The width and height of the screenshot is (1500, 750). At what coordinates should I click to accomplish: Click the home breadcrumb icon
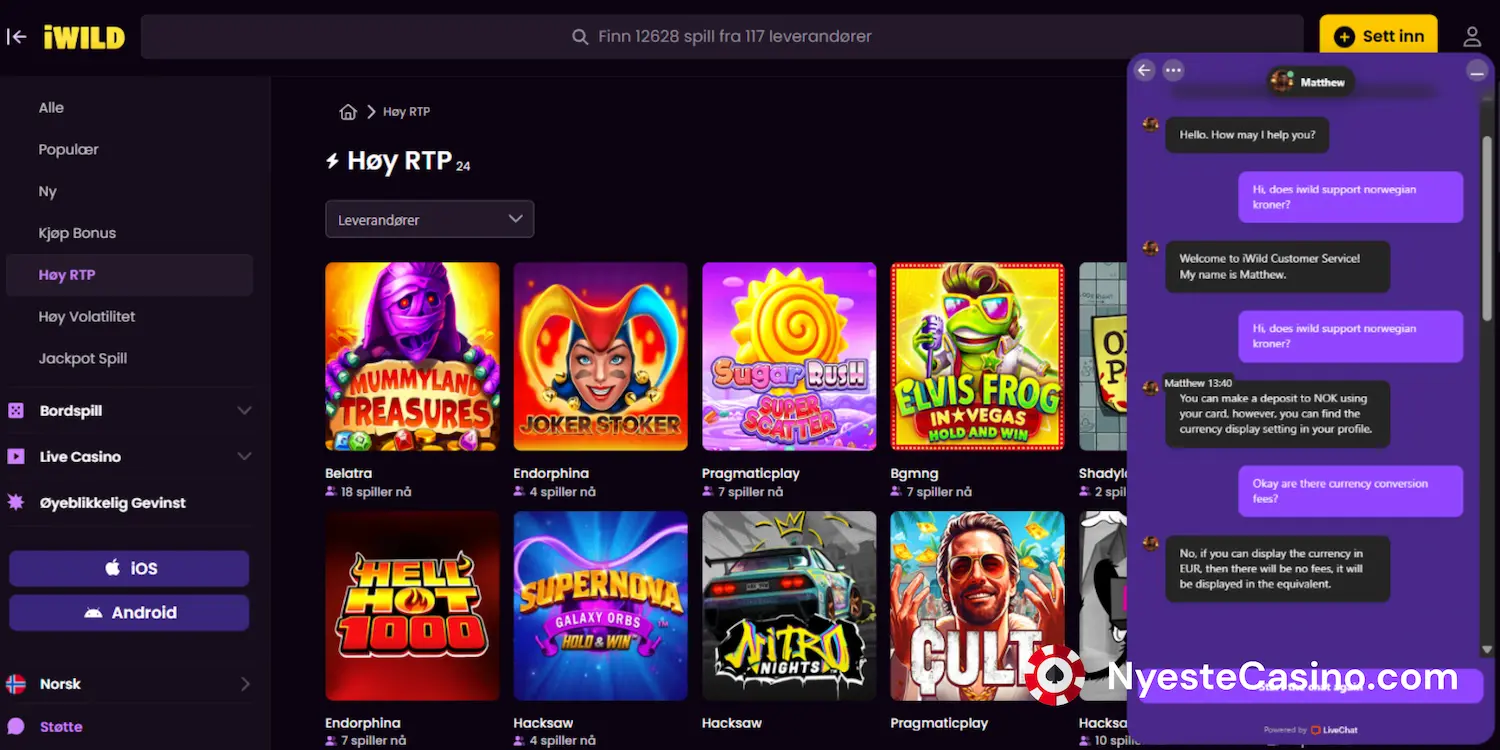coord(348,112)
